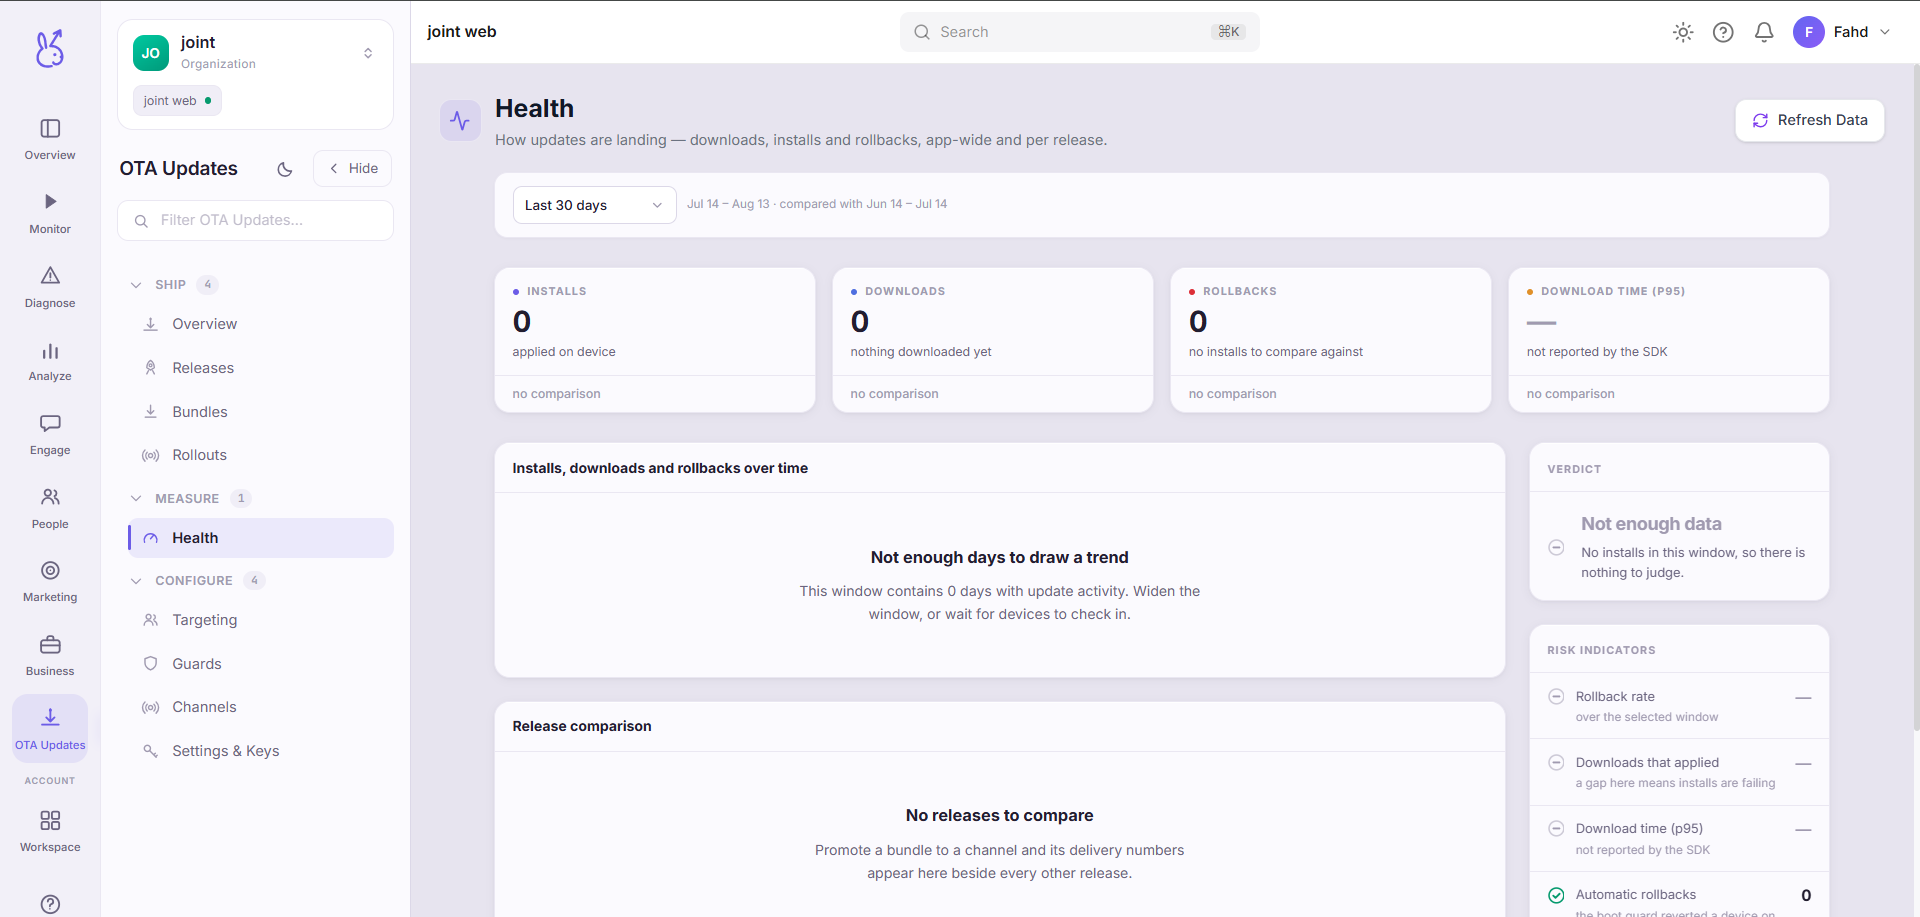Open the Monitor section
This screenshot has width=1920, height=917.
pos(50,213)
